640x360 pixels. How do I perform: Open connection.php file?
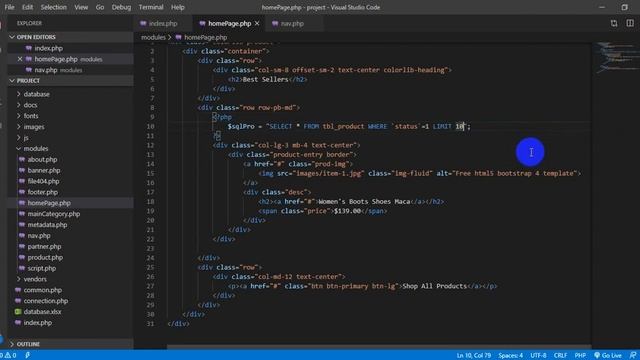coord(45,301)
